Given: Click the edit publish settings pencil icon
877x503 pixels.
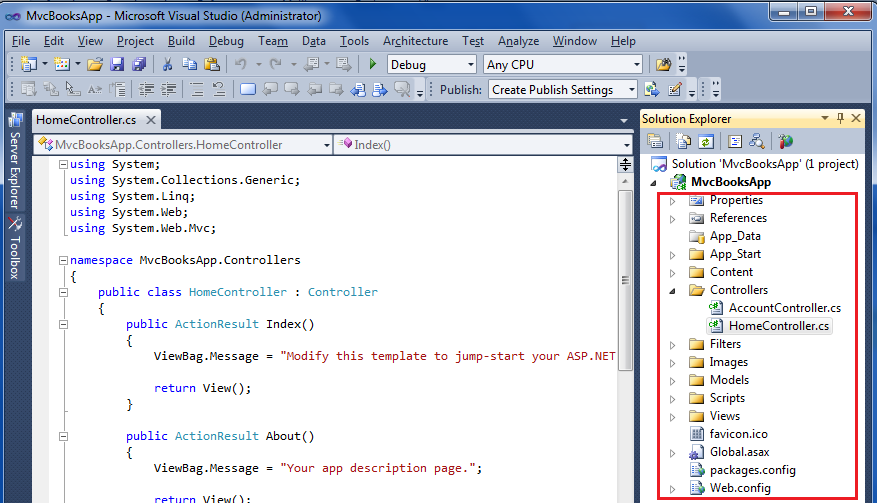Looking at the screenshot, I should point(675,90).
